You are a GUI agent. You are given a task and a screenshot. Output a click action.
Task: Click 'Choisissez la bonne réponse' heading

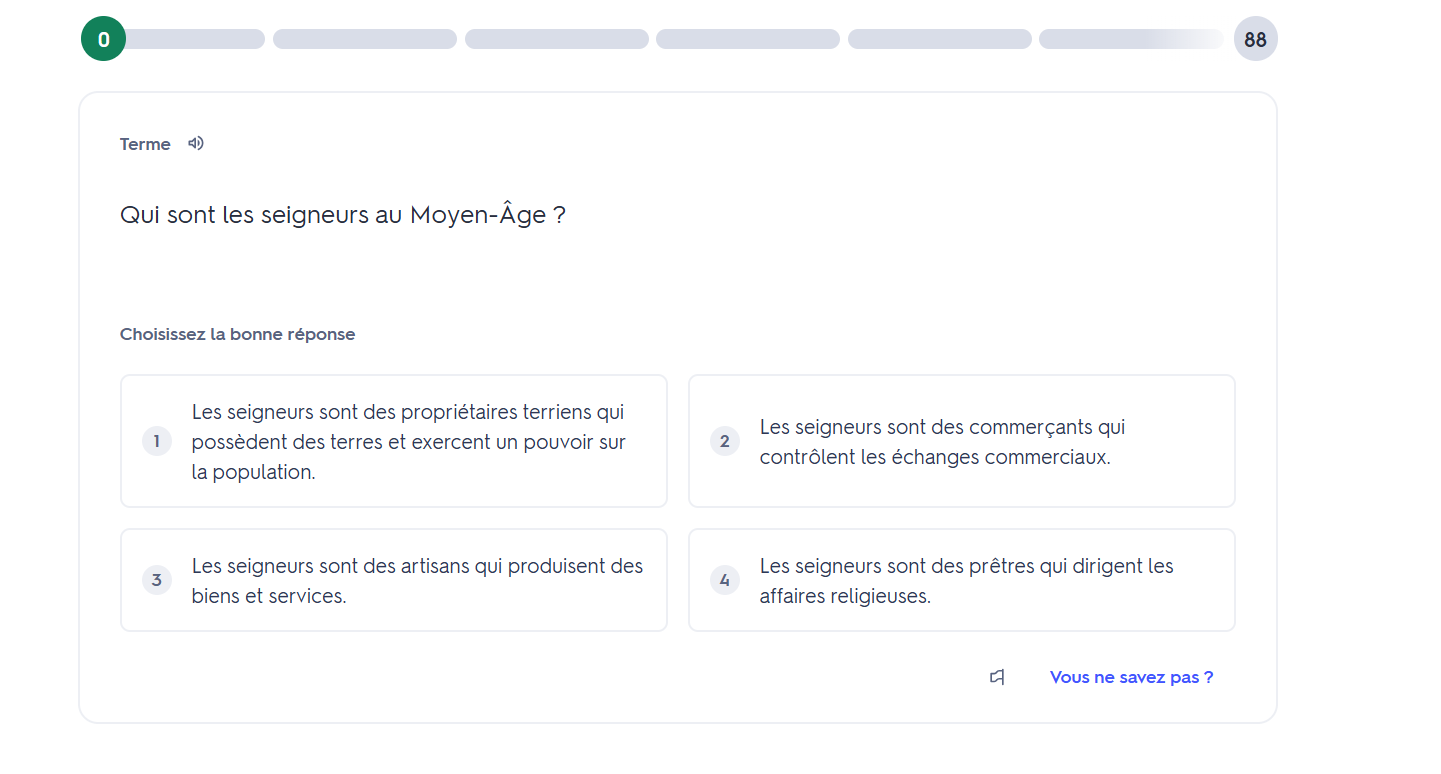[237, 334]
